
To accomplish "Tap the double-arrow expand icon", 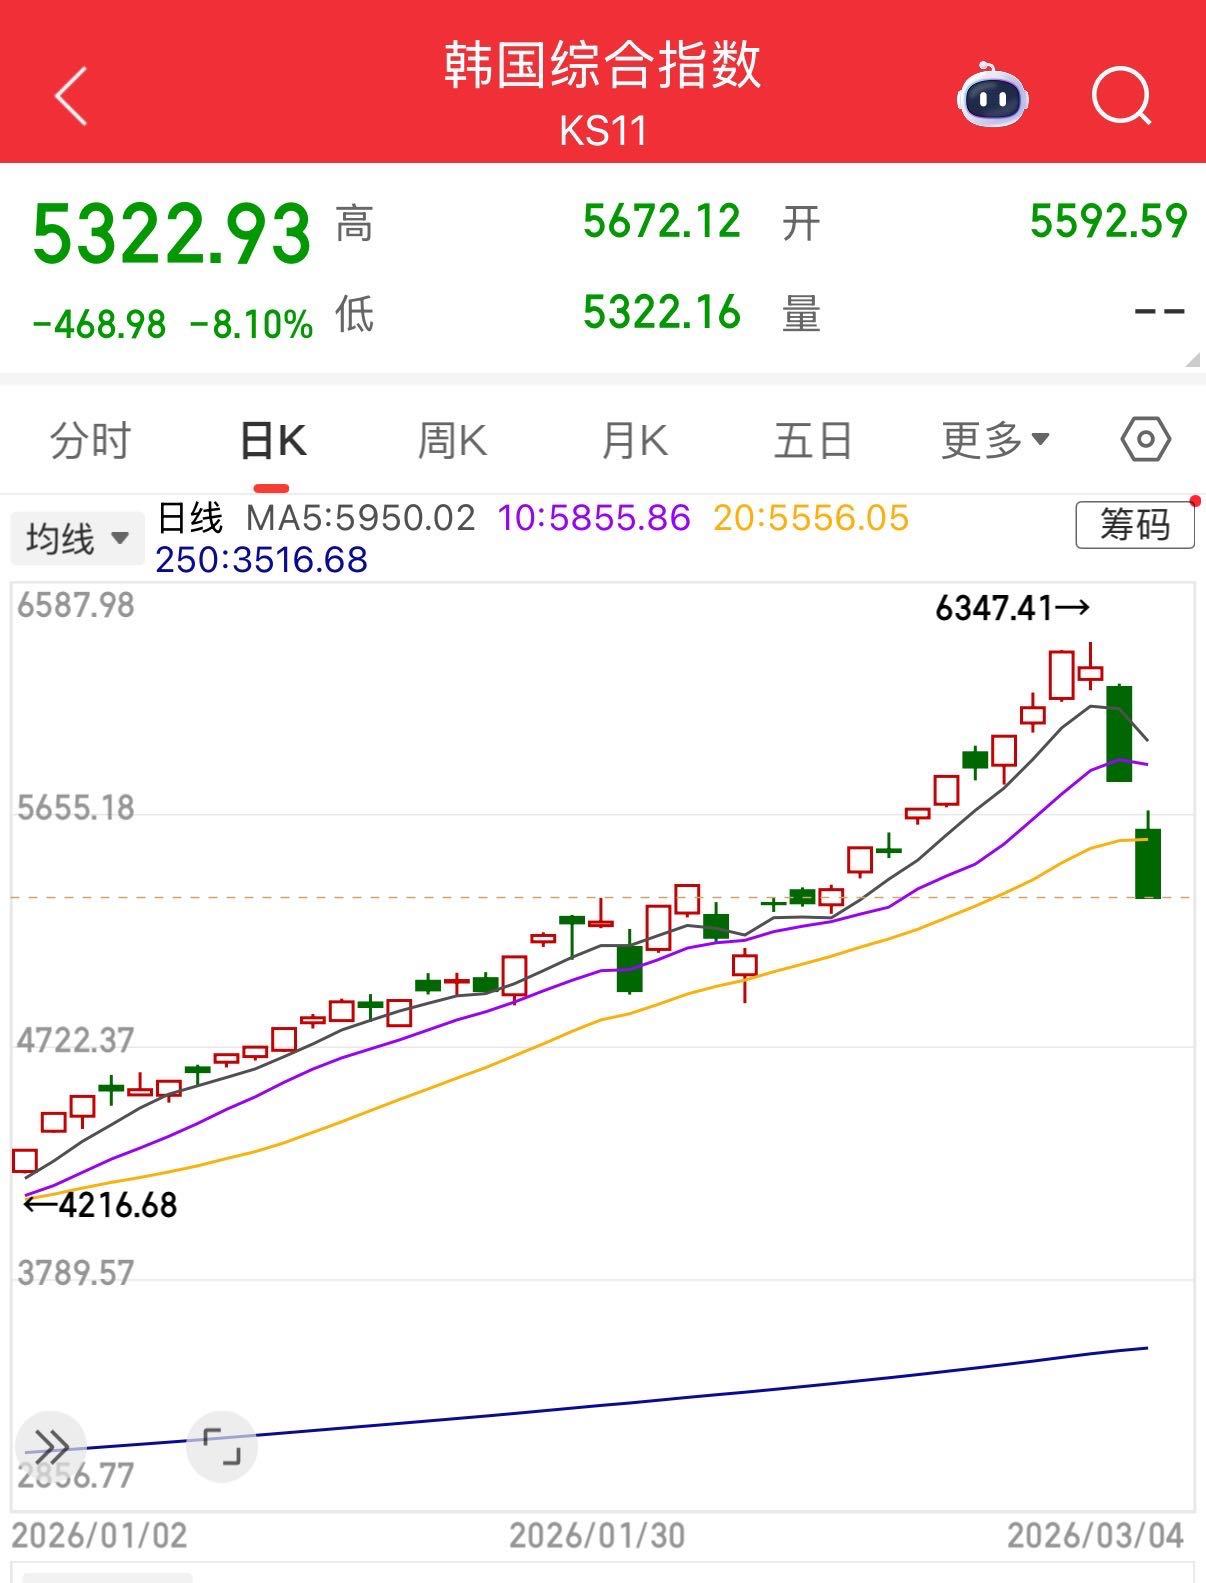I will tap(51, 1445).
